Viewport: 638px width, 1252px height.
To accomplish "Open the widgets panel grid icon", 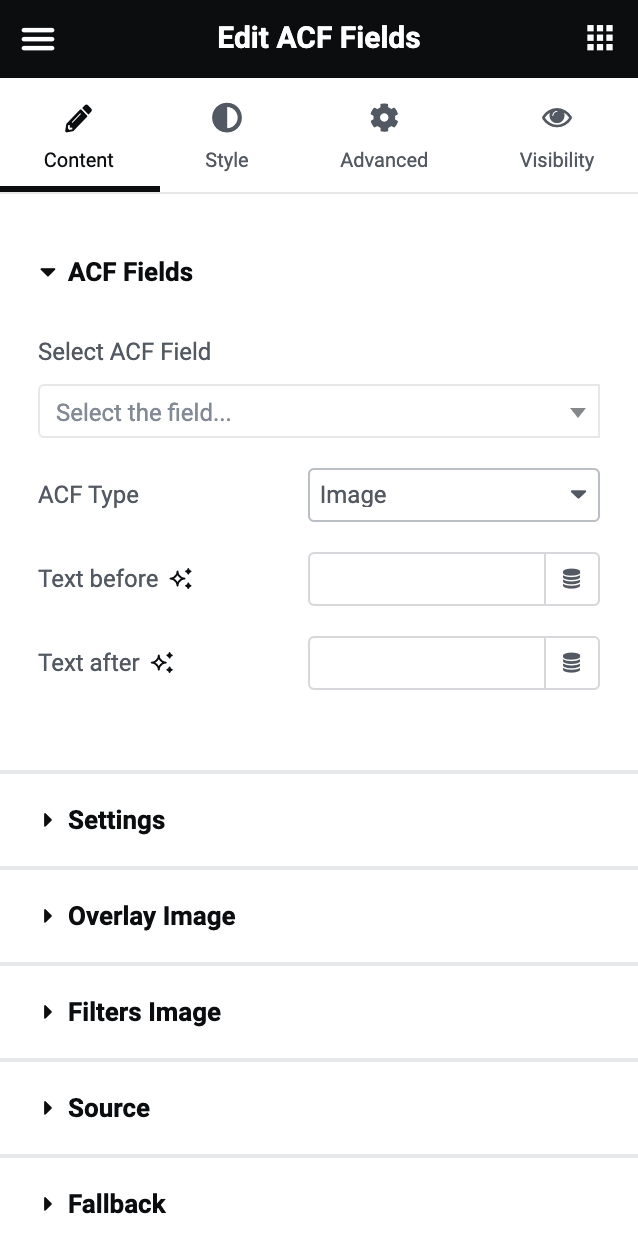I will click(599, 38).
